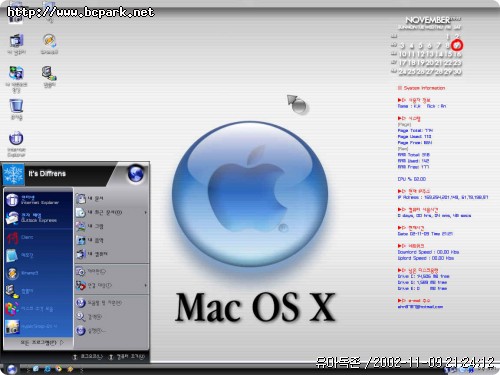The width and height of the screenshot is (500, 375).
Task: Click the user name "It's Diffrens"
Action: click(x=47, y=174)
